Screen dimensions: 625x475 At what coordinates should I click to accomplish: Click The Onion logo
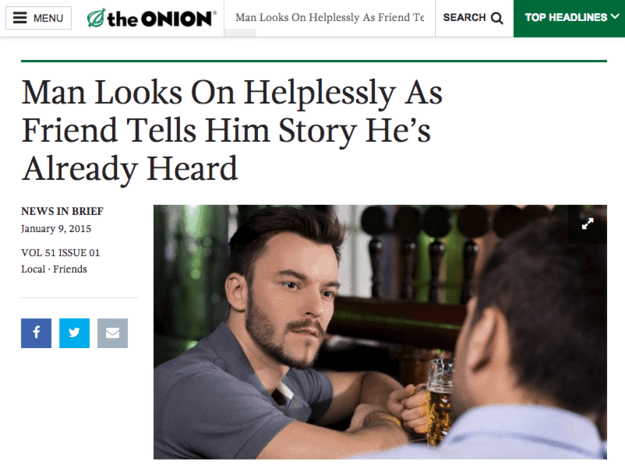(x=151, y=18)
